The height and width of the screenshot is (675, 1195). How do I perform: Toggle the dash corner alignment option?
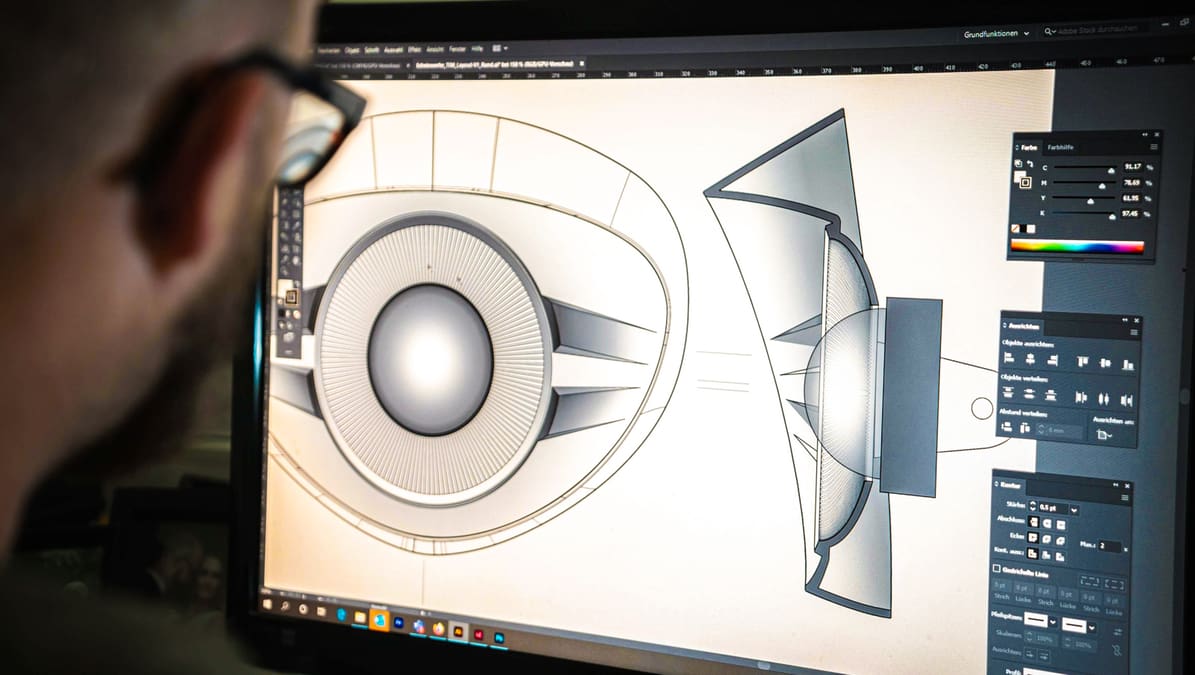pyautogui.click(x=1090, y=581)
